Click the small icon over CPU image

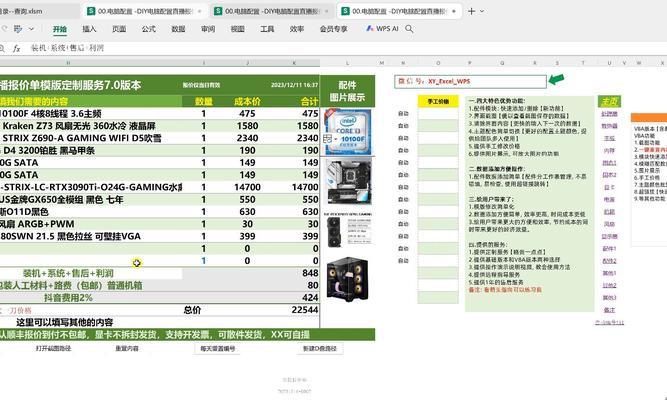point(328,139)
